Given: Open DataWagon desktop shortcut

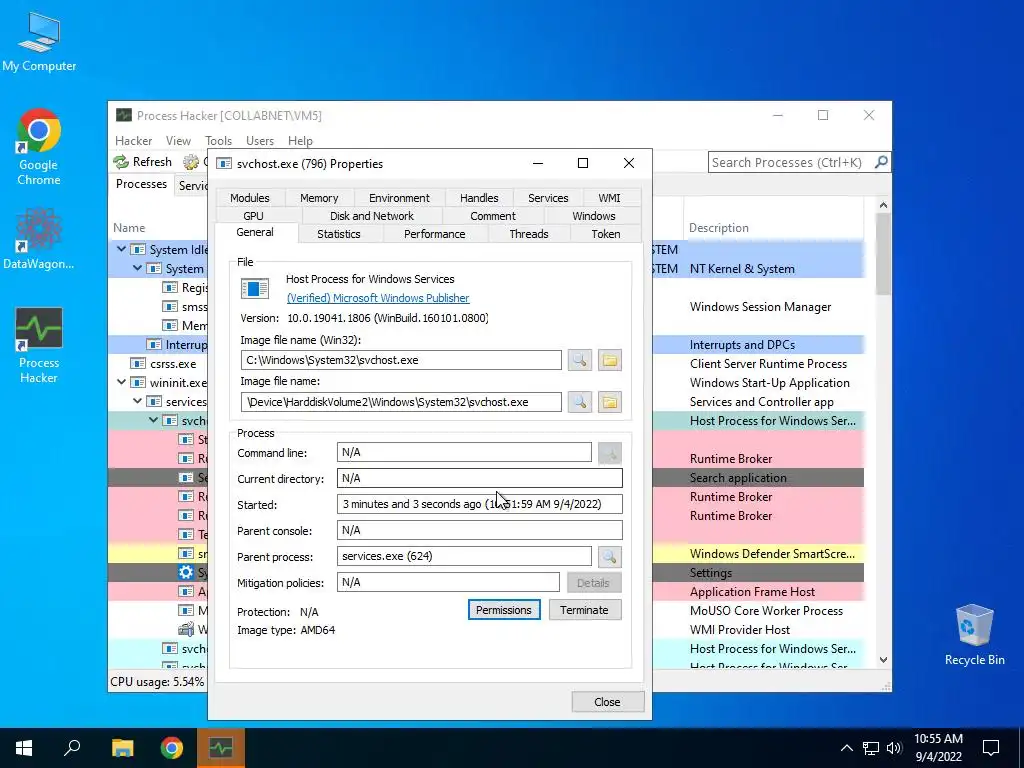Looking at the screenshot, I should tap(39, 238).
